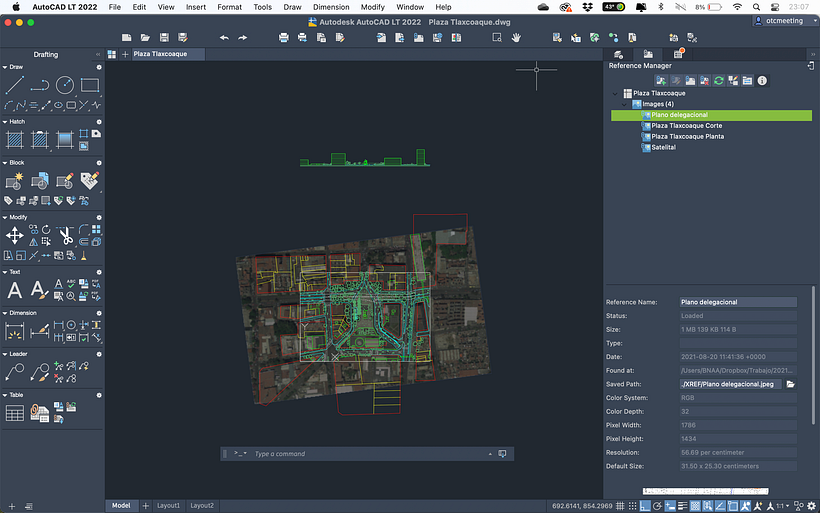Select the Model tab
The width and height of the screenshot is (820, 513).
pyautogui.click(x=121, y=506)
